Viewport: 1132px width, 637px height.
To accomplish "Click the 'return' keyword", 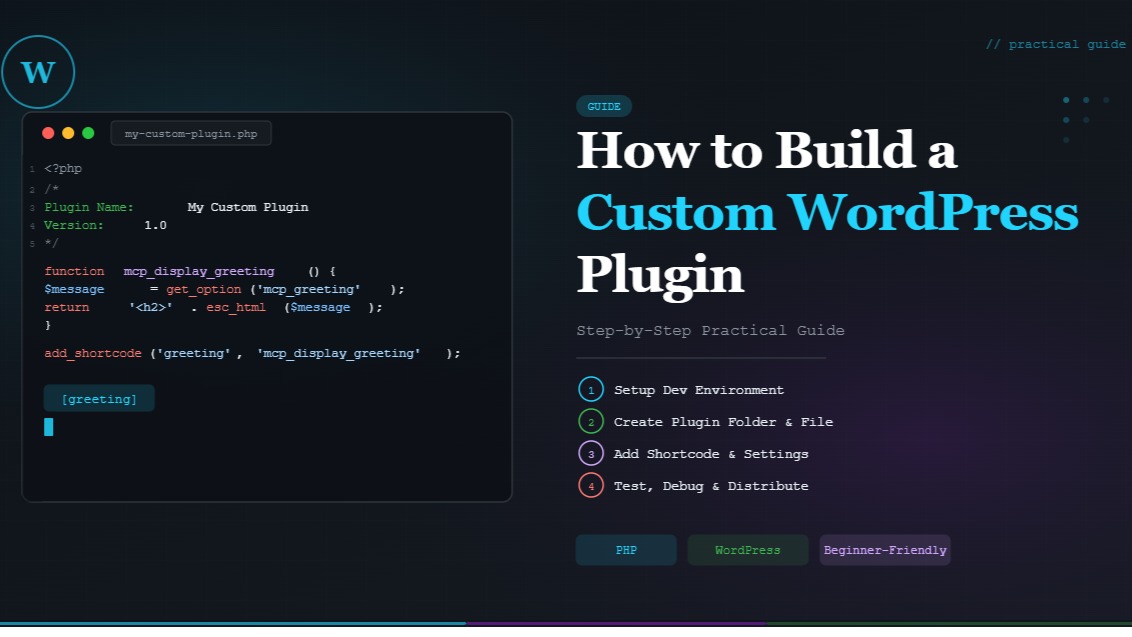I will 66,307.
